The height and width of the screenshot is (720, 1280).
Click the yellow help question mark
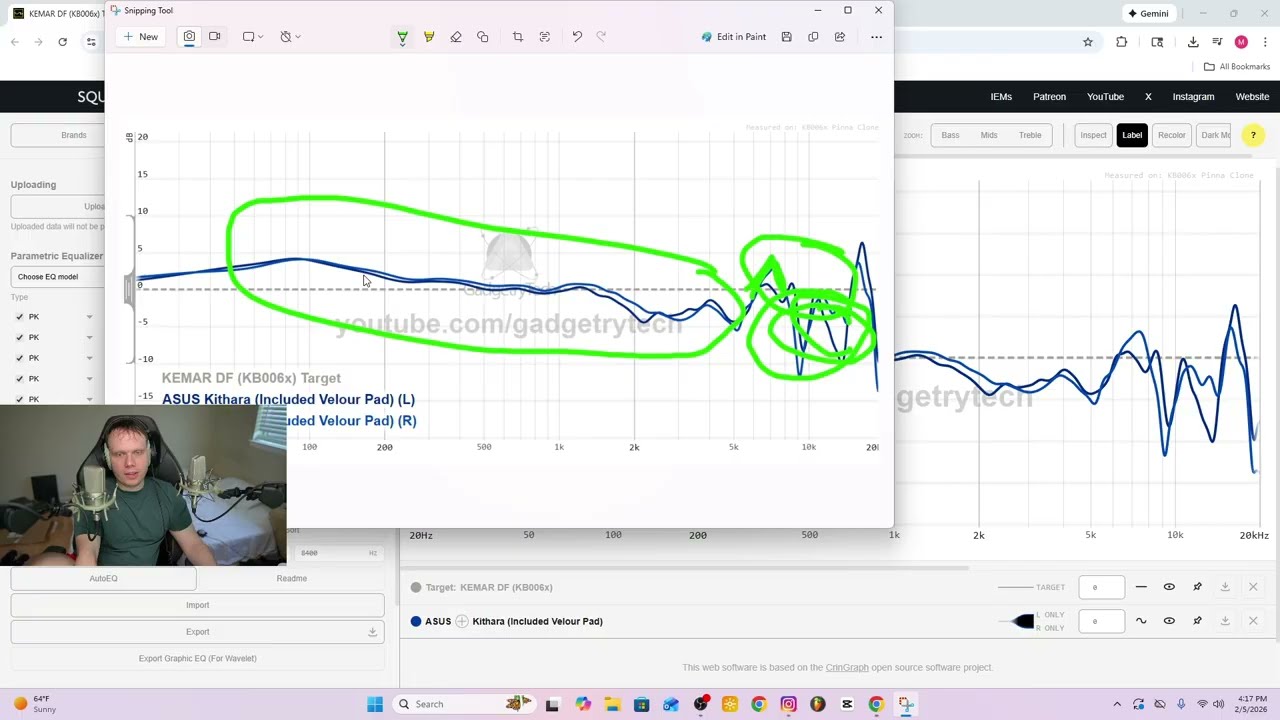pos(1252,135)
